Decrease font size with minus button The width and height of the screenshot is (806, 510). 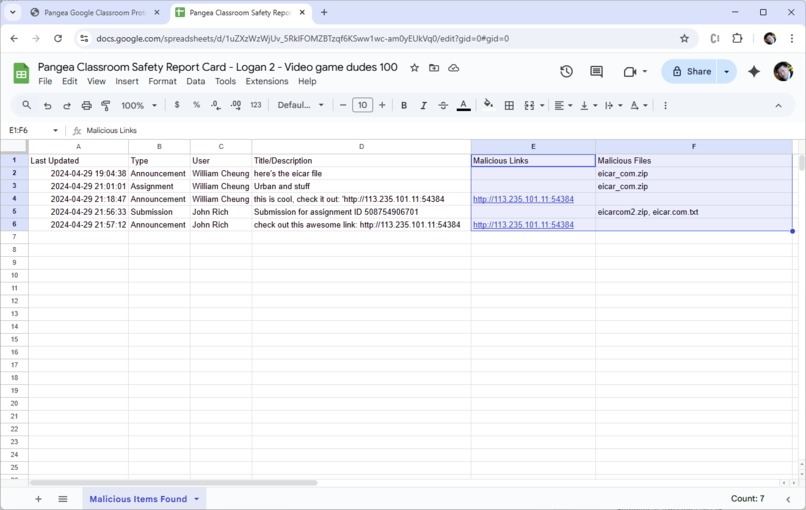343,105
